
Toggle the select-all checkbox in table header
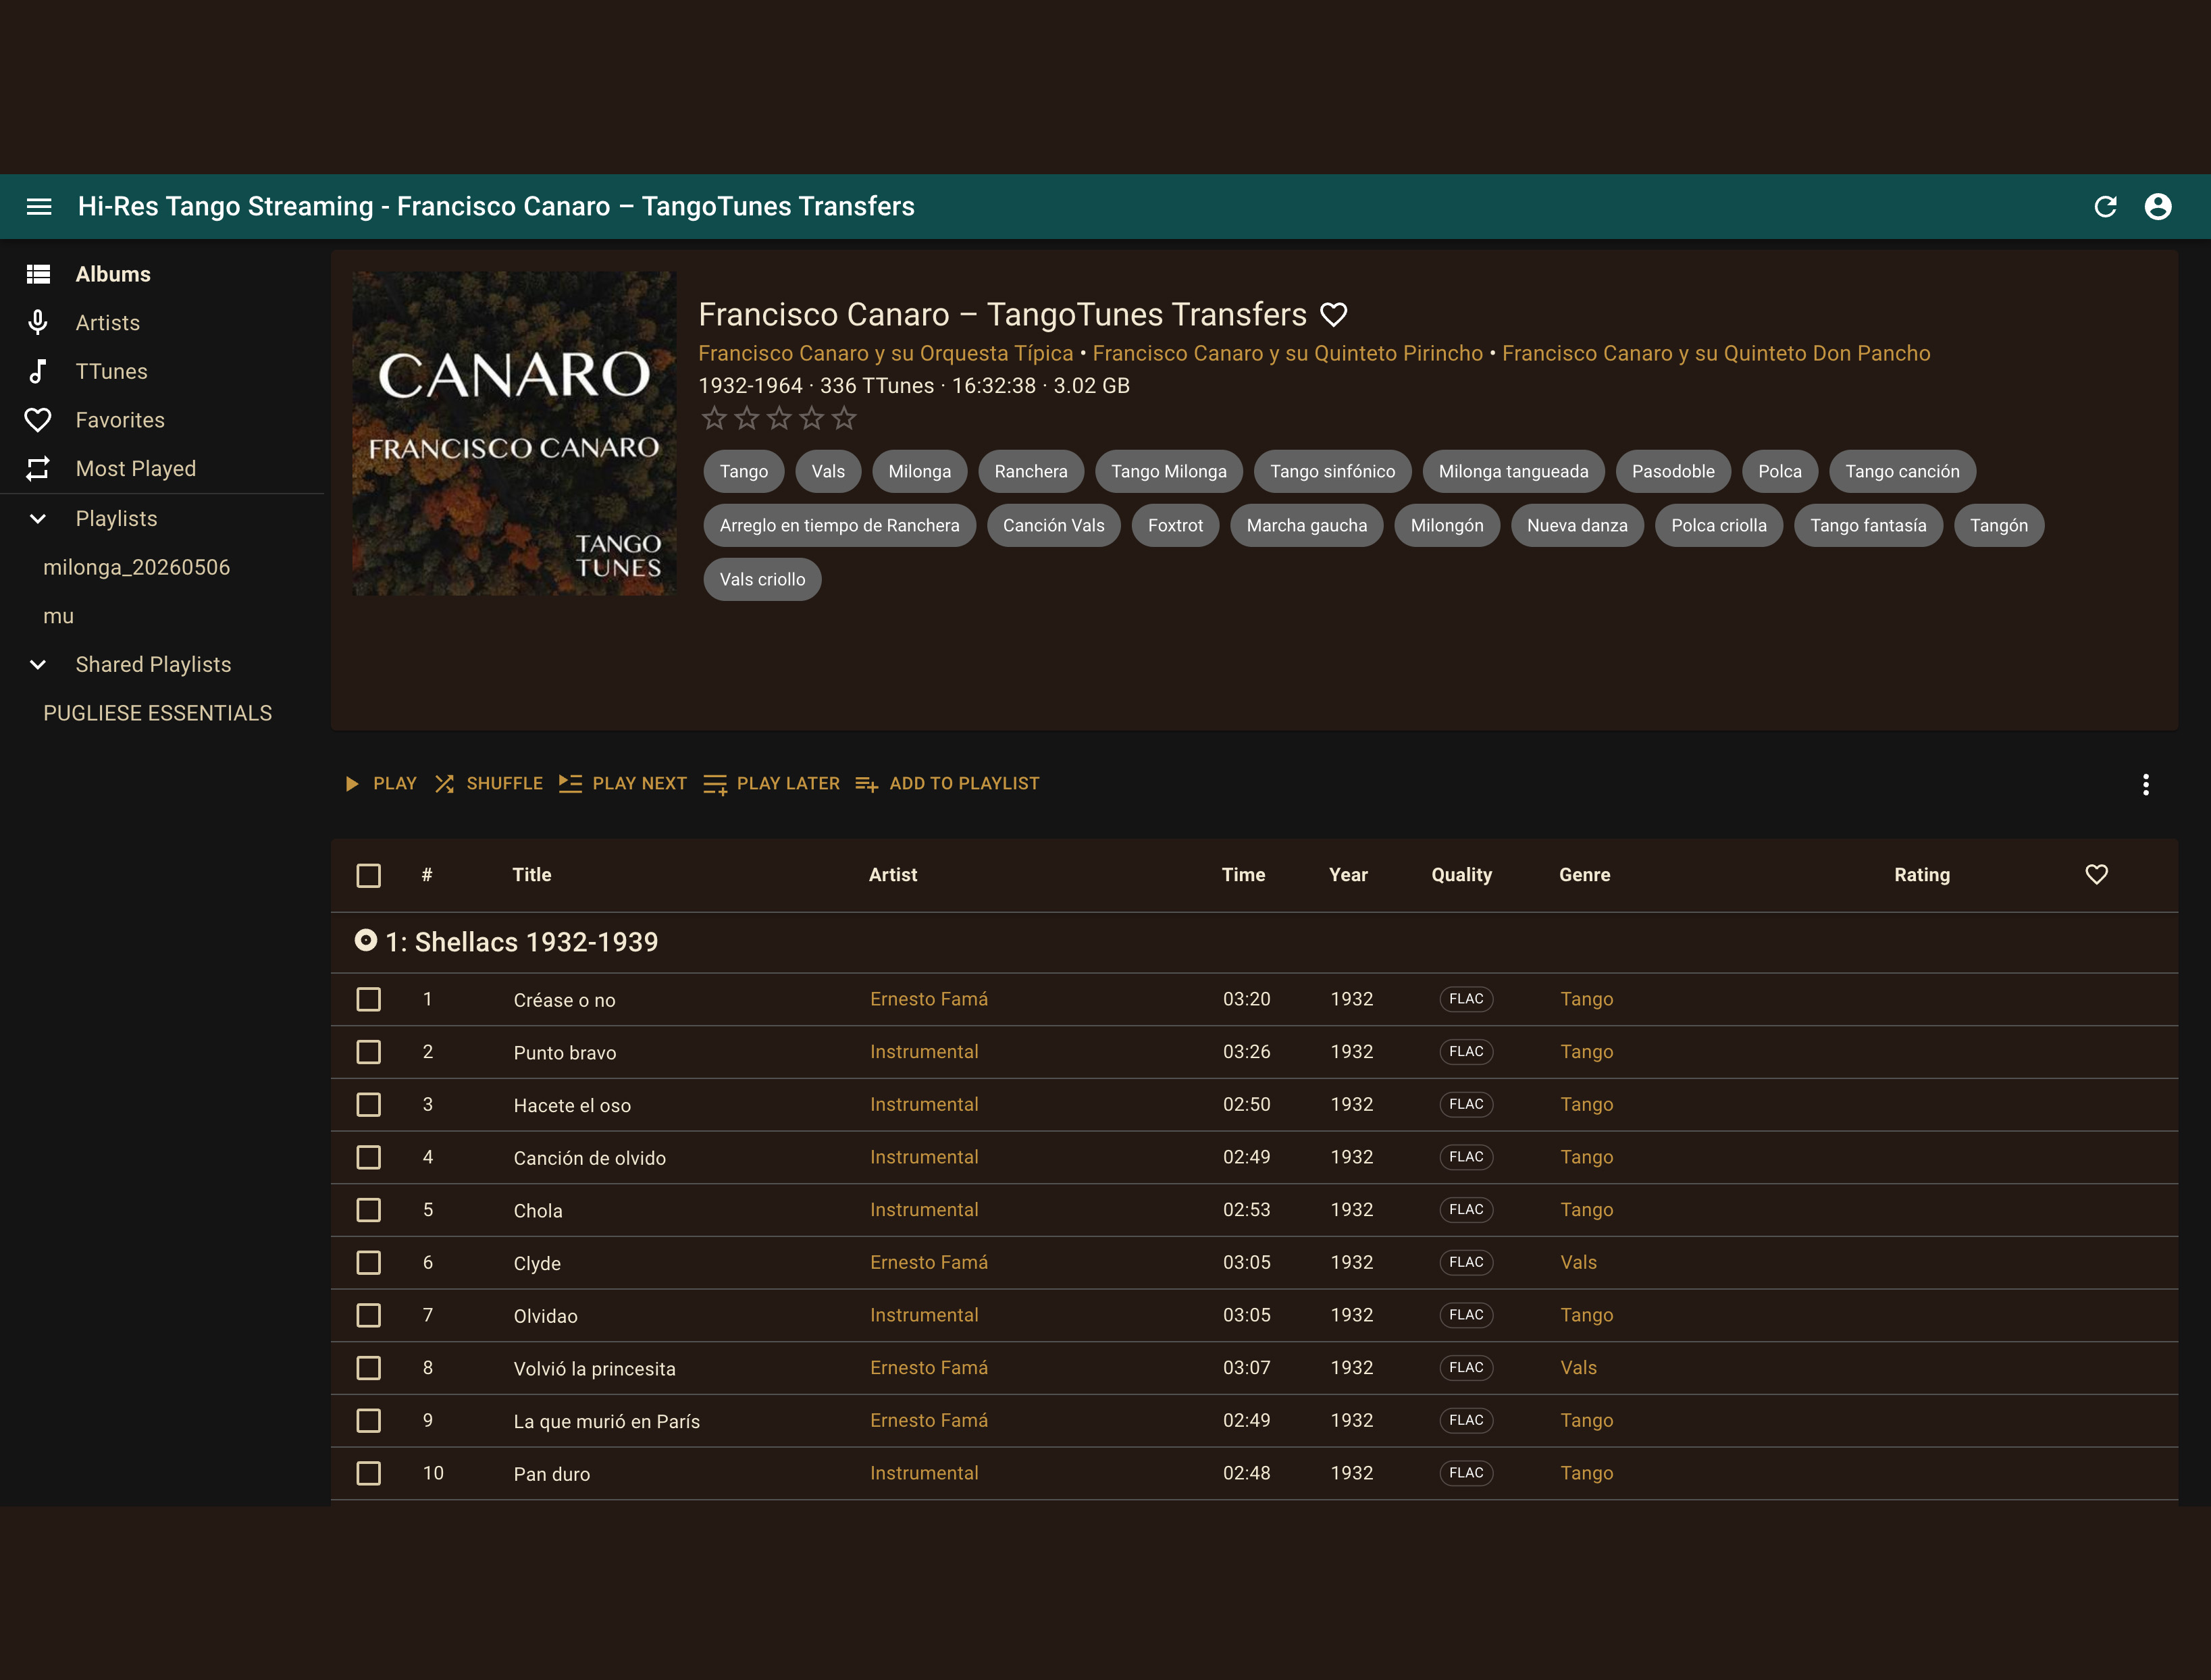[x=369, y=876]
